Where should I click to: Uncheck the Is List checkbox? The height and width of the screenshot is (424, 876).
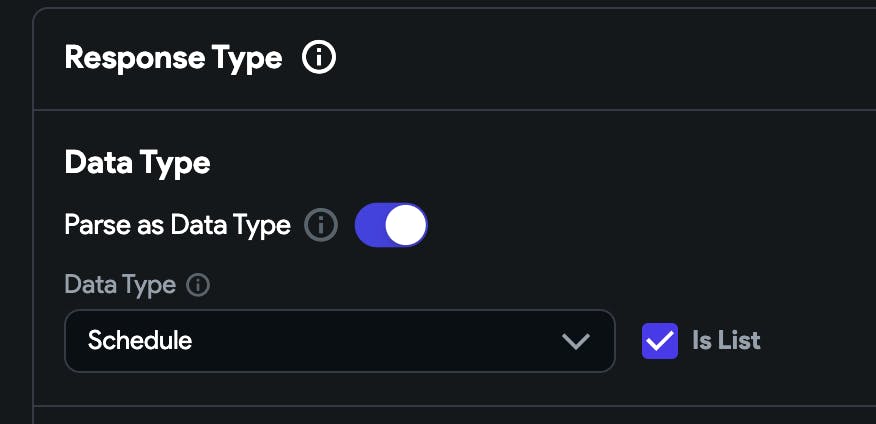(x=660, y=341)
